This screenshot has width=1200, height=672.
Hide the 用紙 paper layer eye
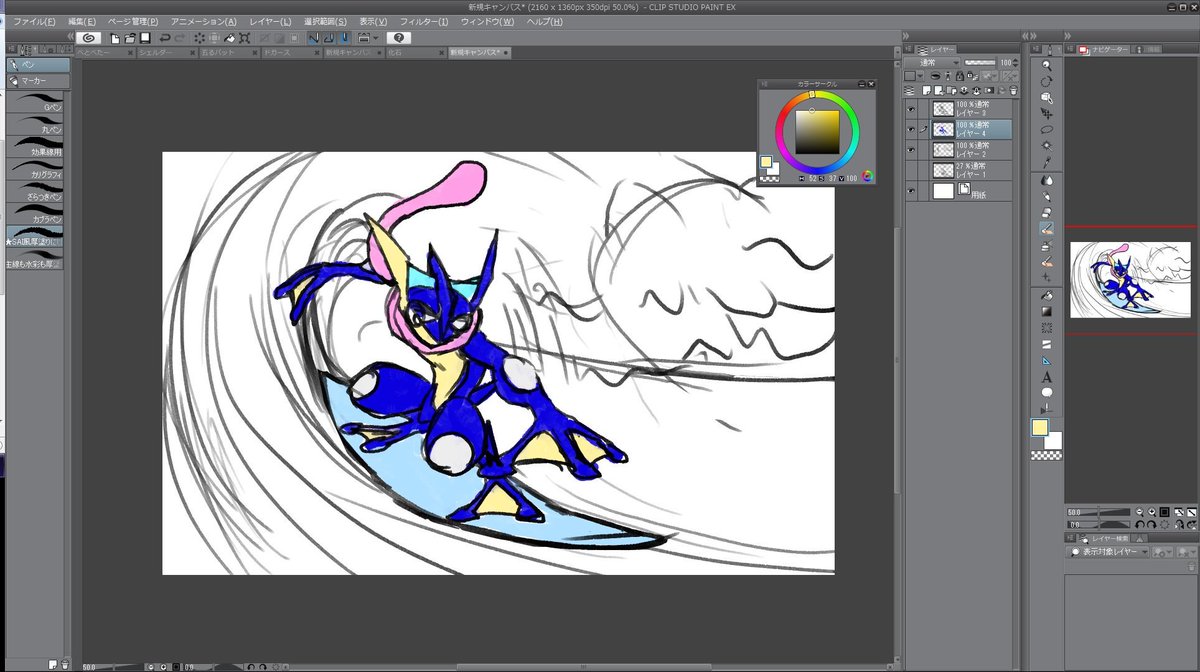pos(911,190)
